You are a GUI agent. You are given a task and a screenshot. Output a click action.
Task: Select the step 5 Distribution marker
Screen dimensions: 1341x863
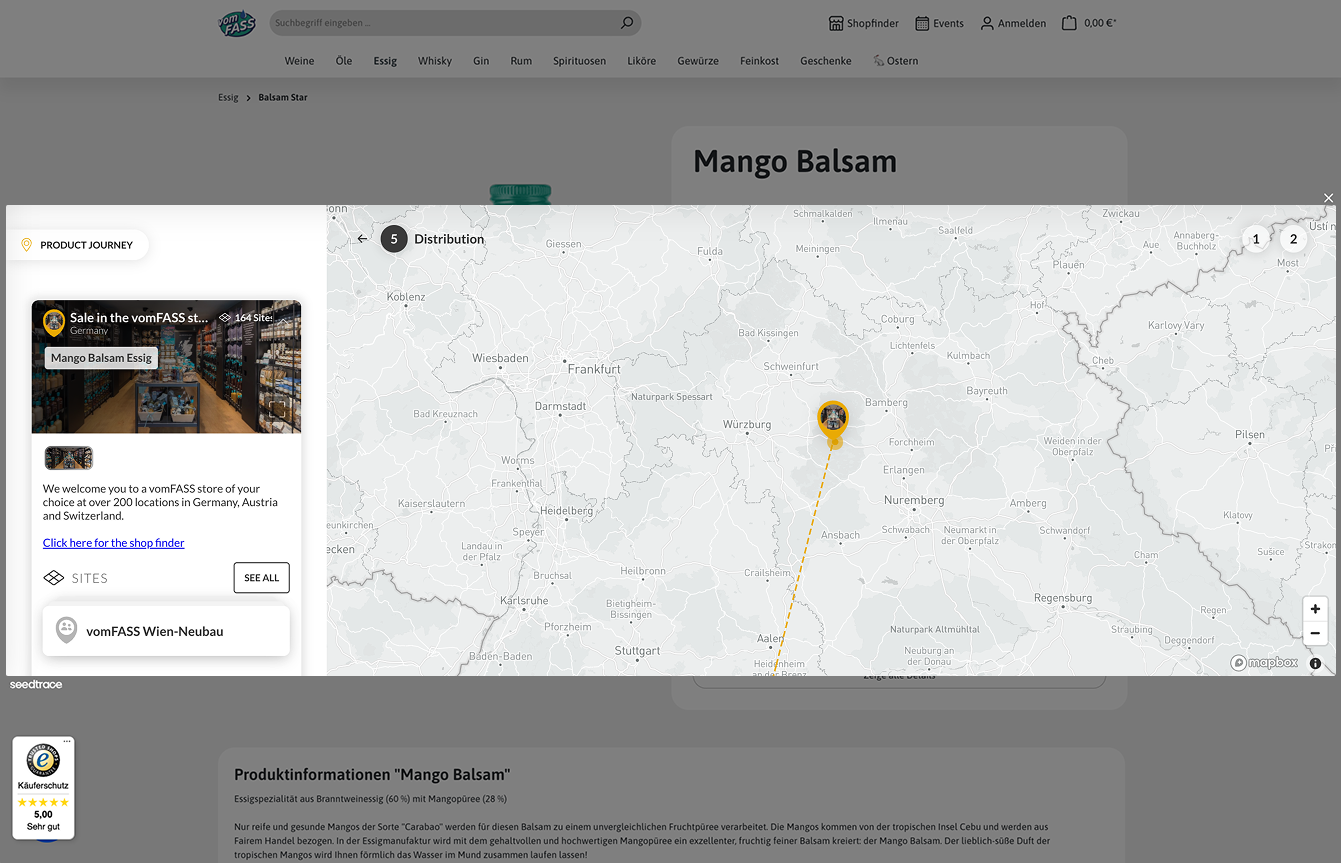(x=394, y=239)
